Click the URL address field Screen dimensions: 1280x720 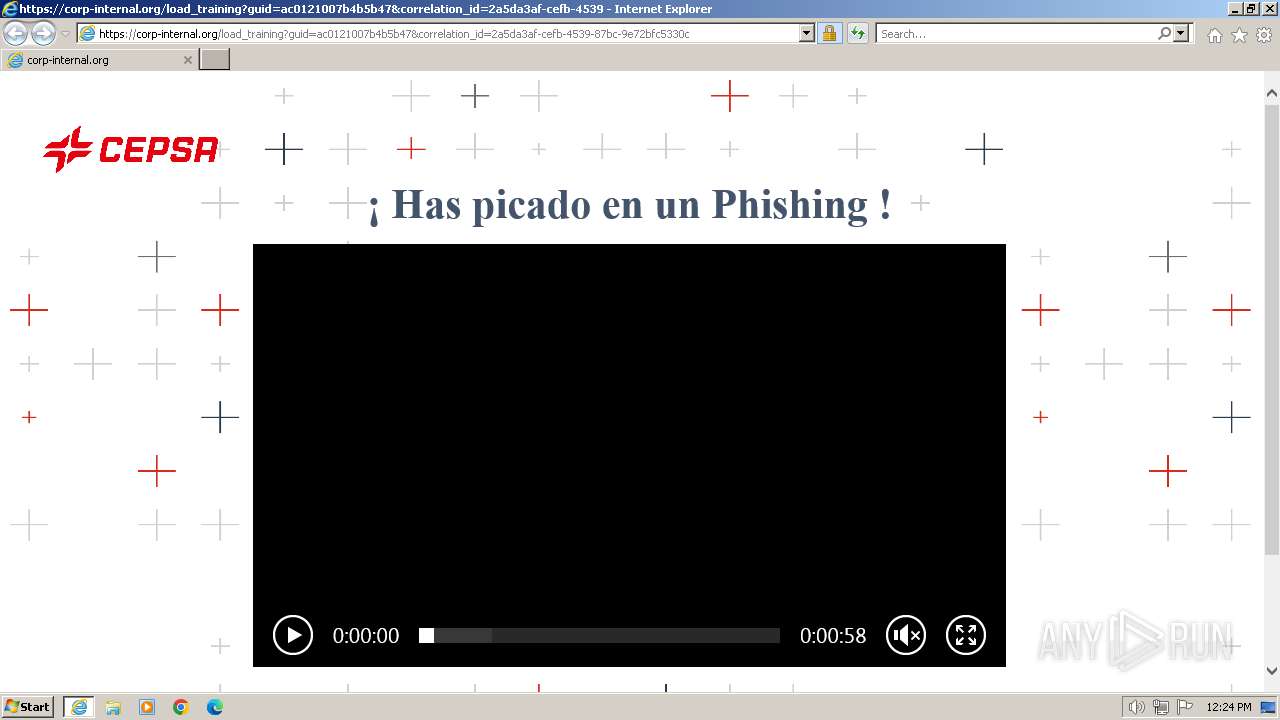tap(447, 34)
